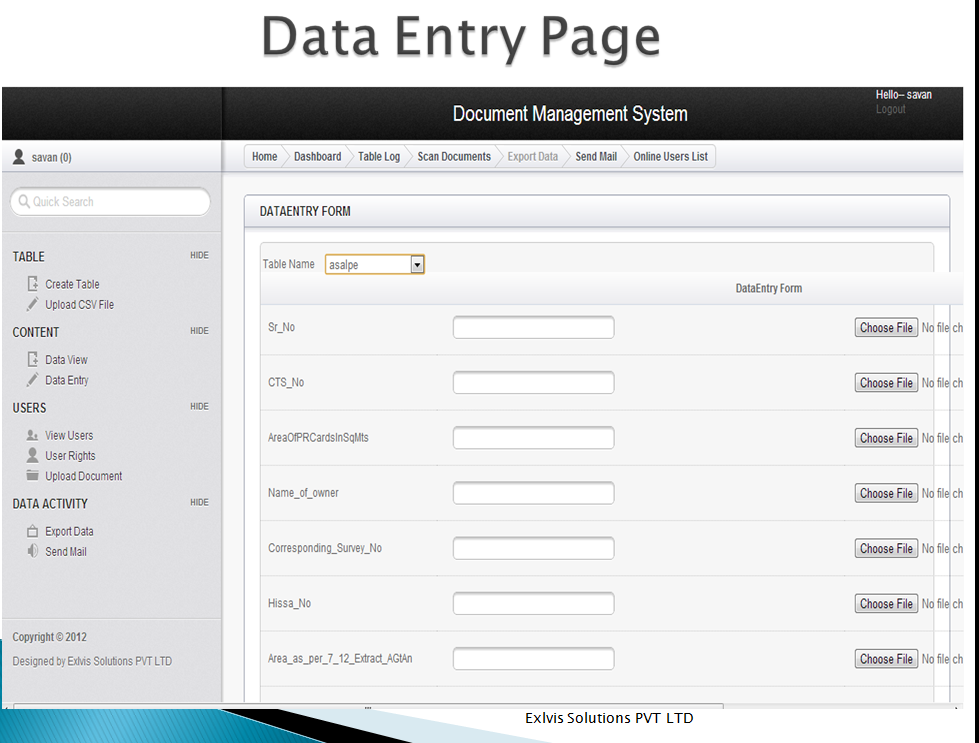Click the Quick Search box

[x=110, y=202]
